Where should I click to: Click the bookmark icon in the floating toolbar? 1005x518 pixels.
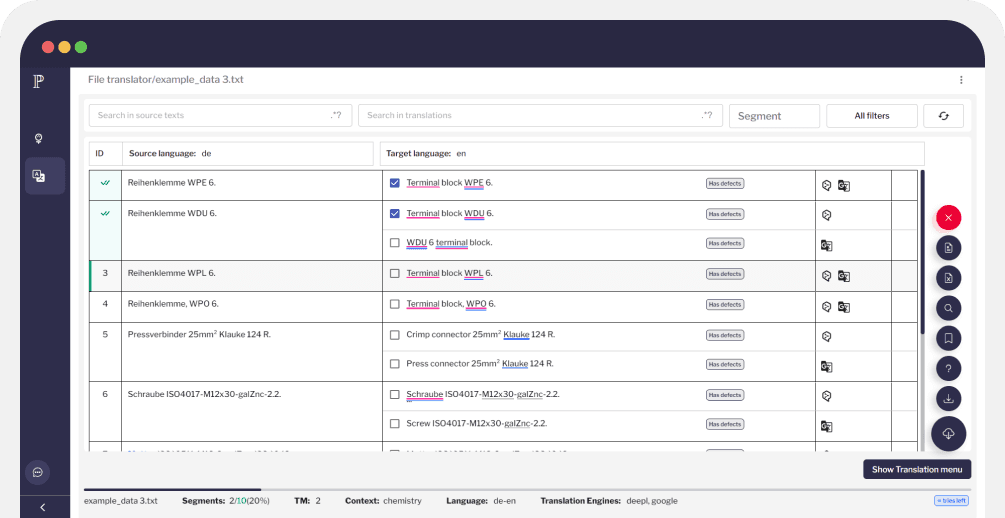tap(949, 338)
